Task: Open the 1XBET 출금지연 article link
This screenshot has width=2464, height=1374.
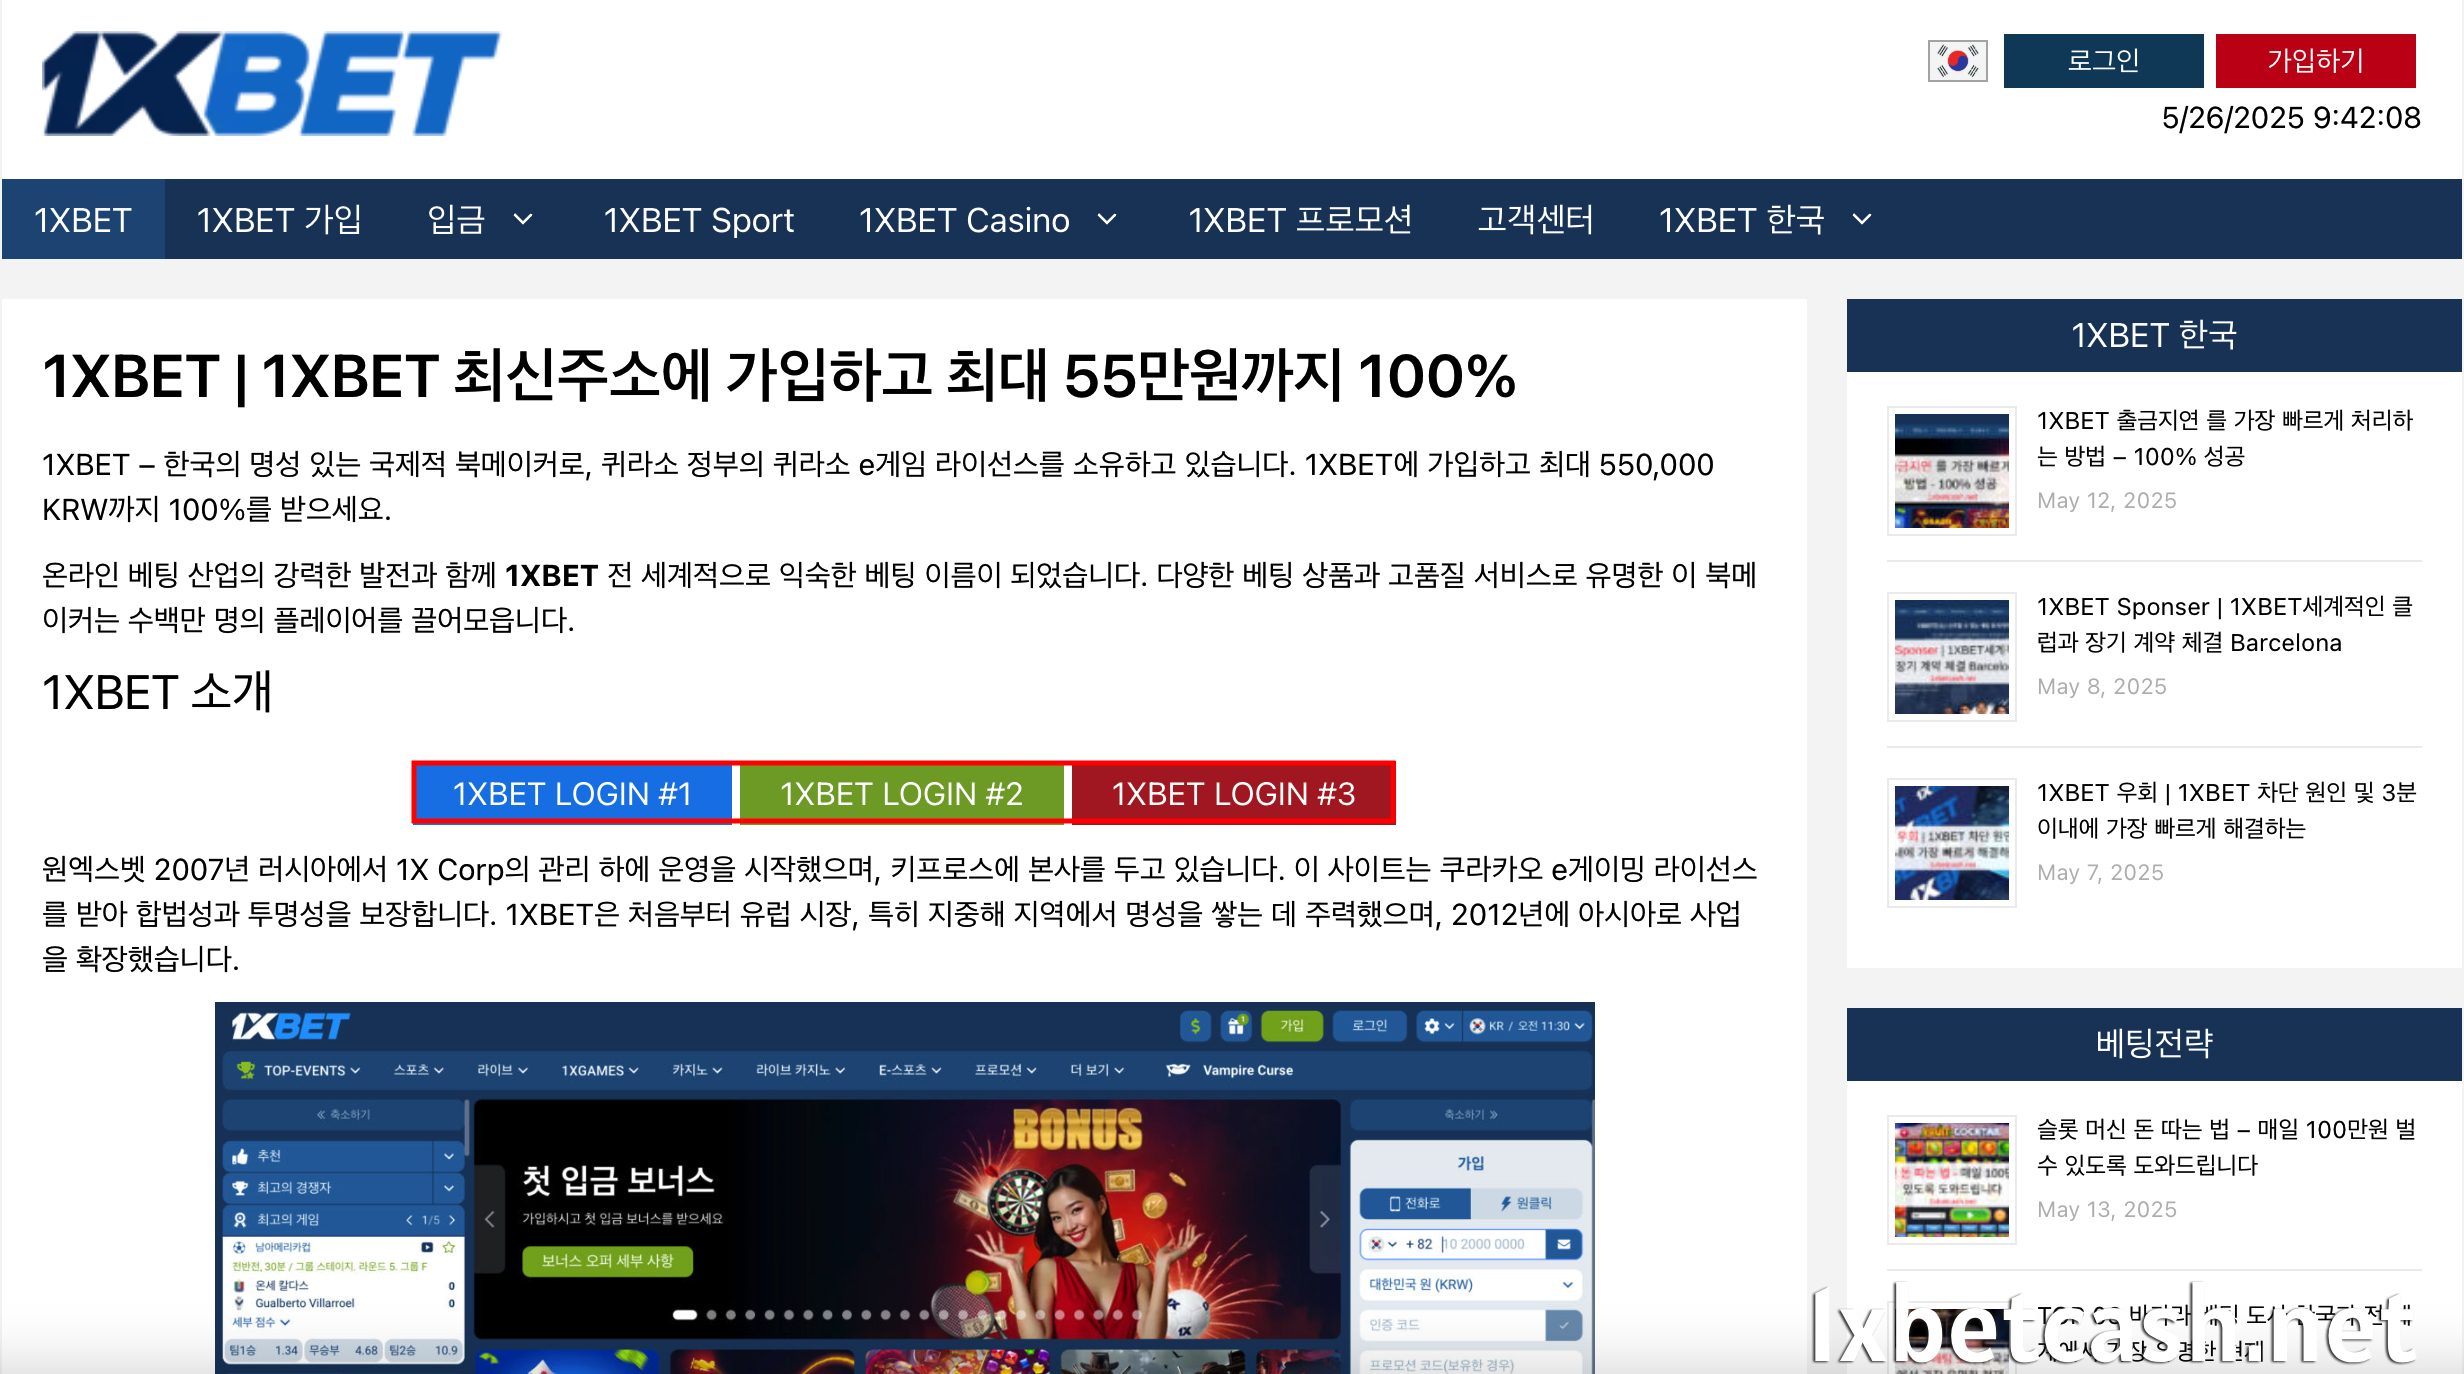Action: [2225, 438]
